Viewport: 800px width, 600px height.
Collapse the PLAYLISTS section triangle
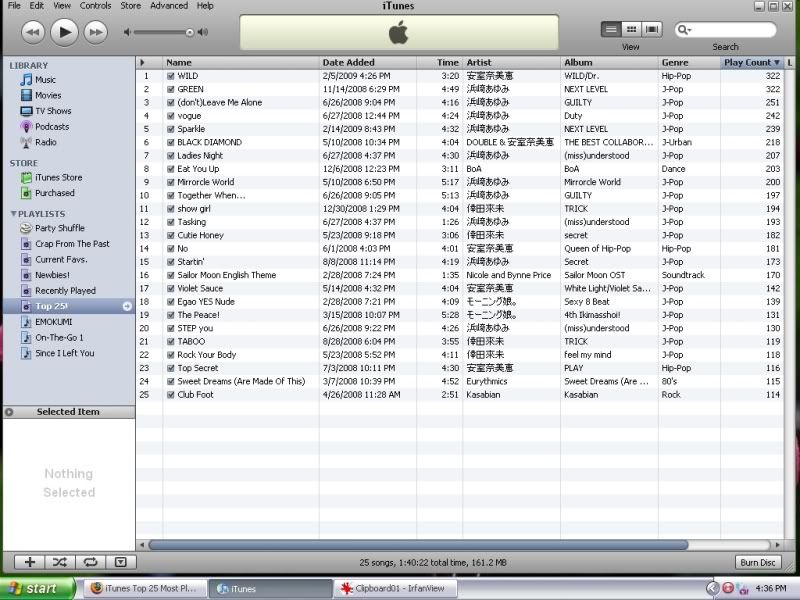click(12, 213)
